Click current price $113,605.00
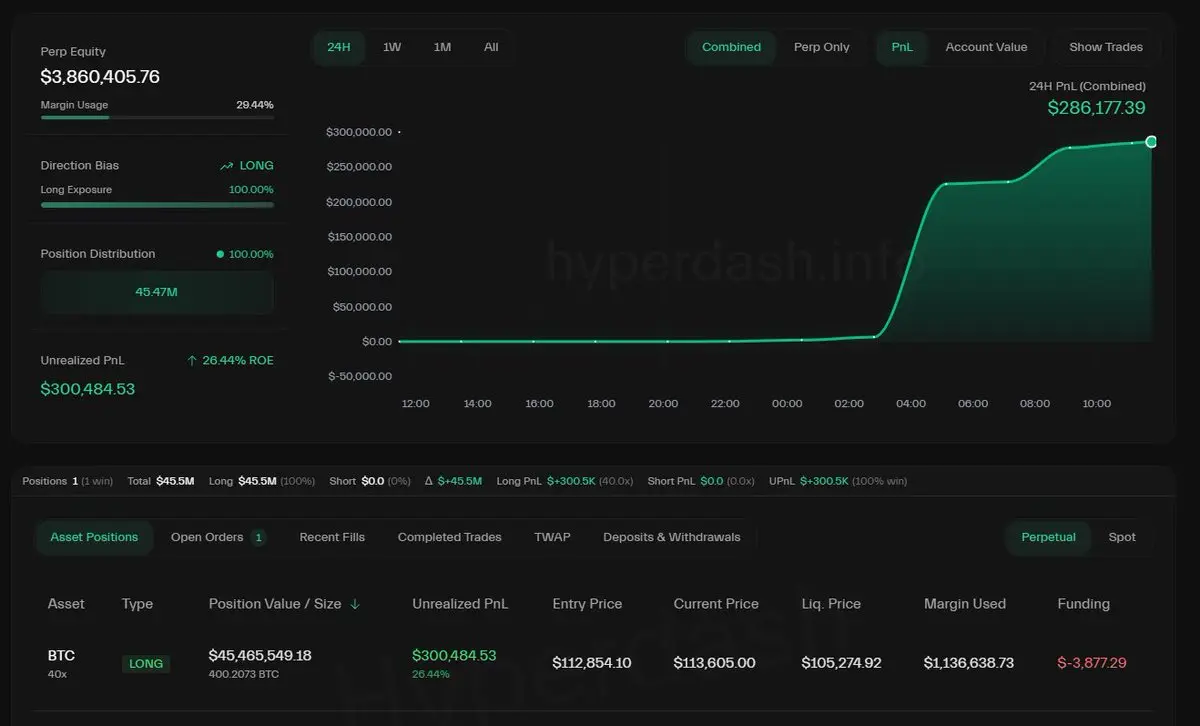 click(714, 663)
